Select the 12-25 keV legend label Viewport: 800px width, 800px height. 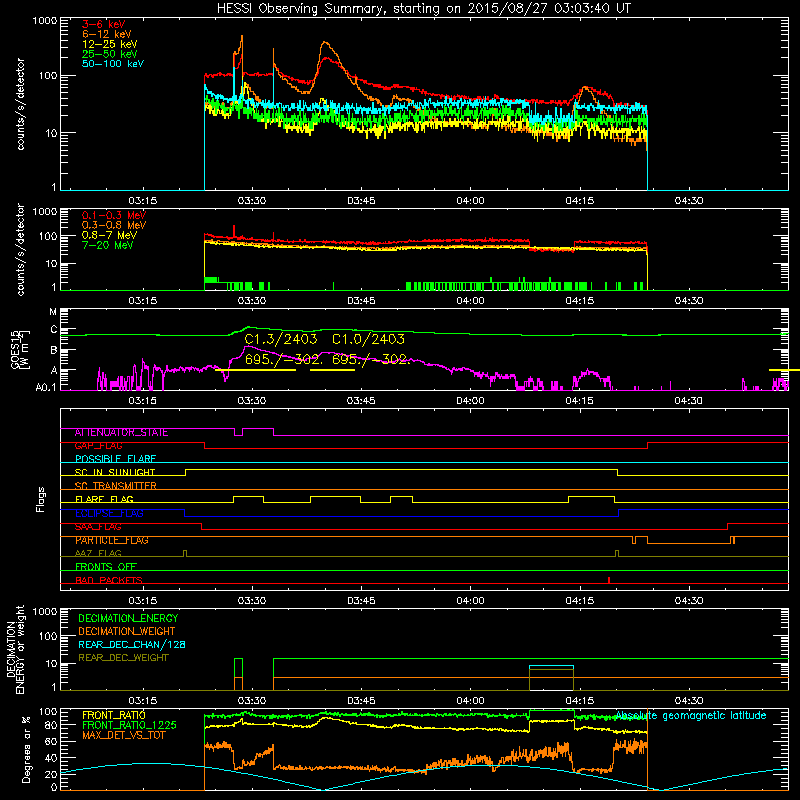click(x=110, y=44)
